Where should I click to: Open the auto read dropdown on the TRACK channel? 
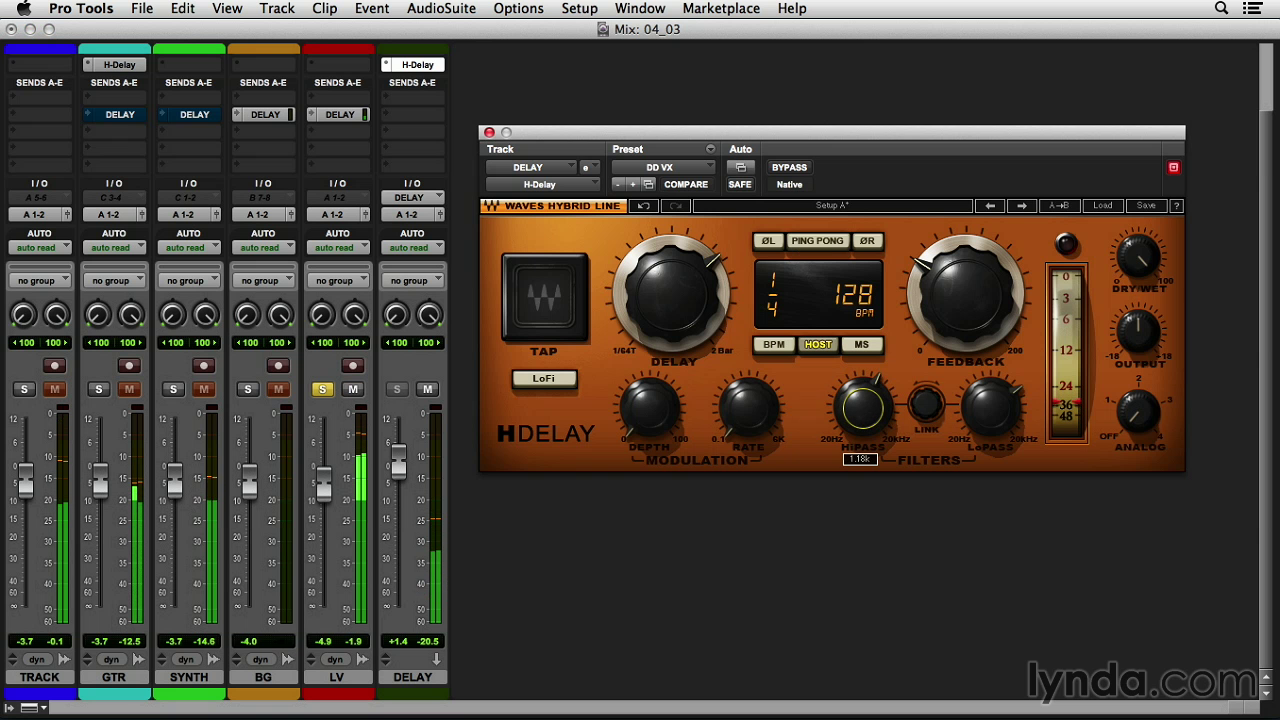40,248
